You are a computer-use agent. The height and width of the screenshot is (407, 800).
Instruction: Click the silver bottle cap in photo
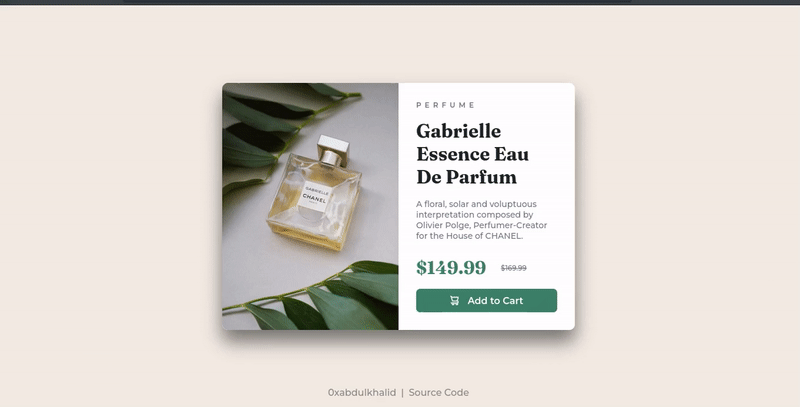[334, 150]
